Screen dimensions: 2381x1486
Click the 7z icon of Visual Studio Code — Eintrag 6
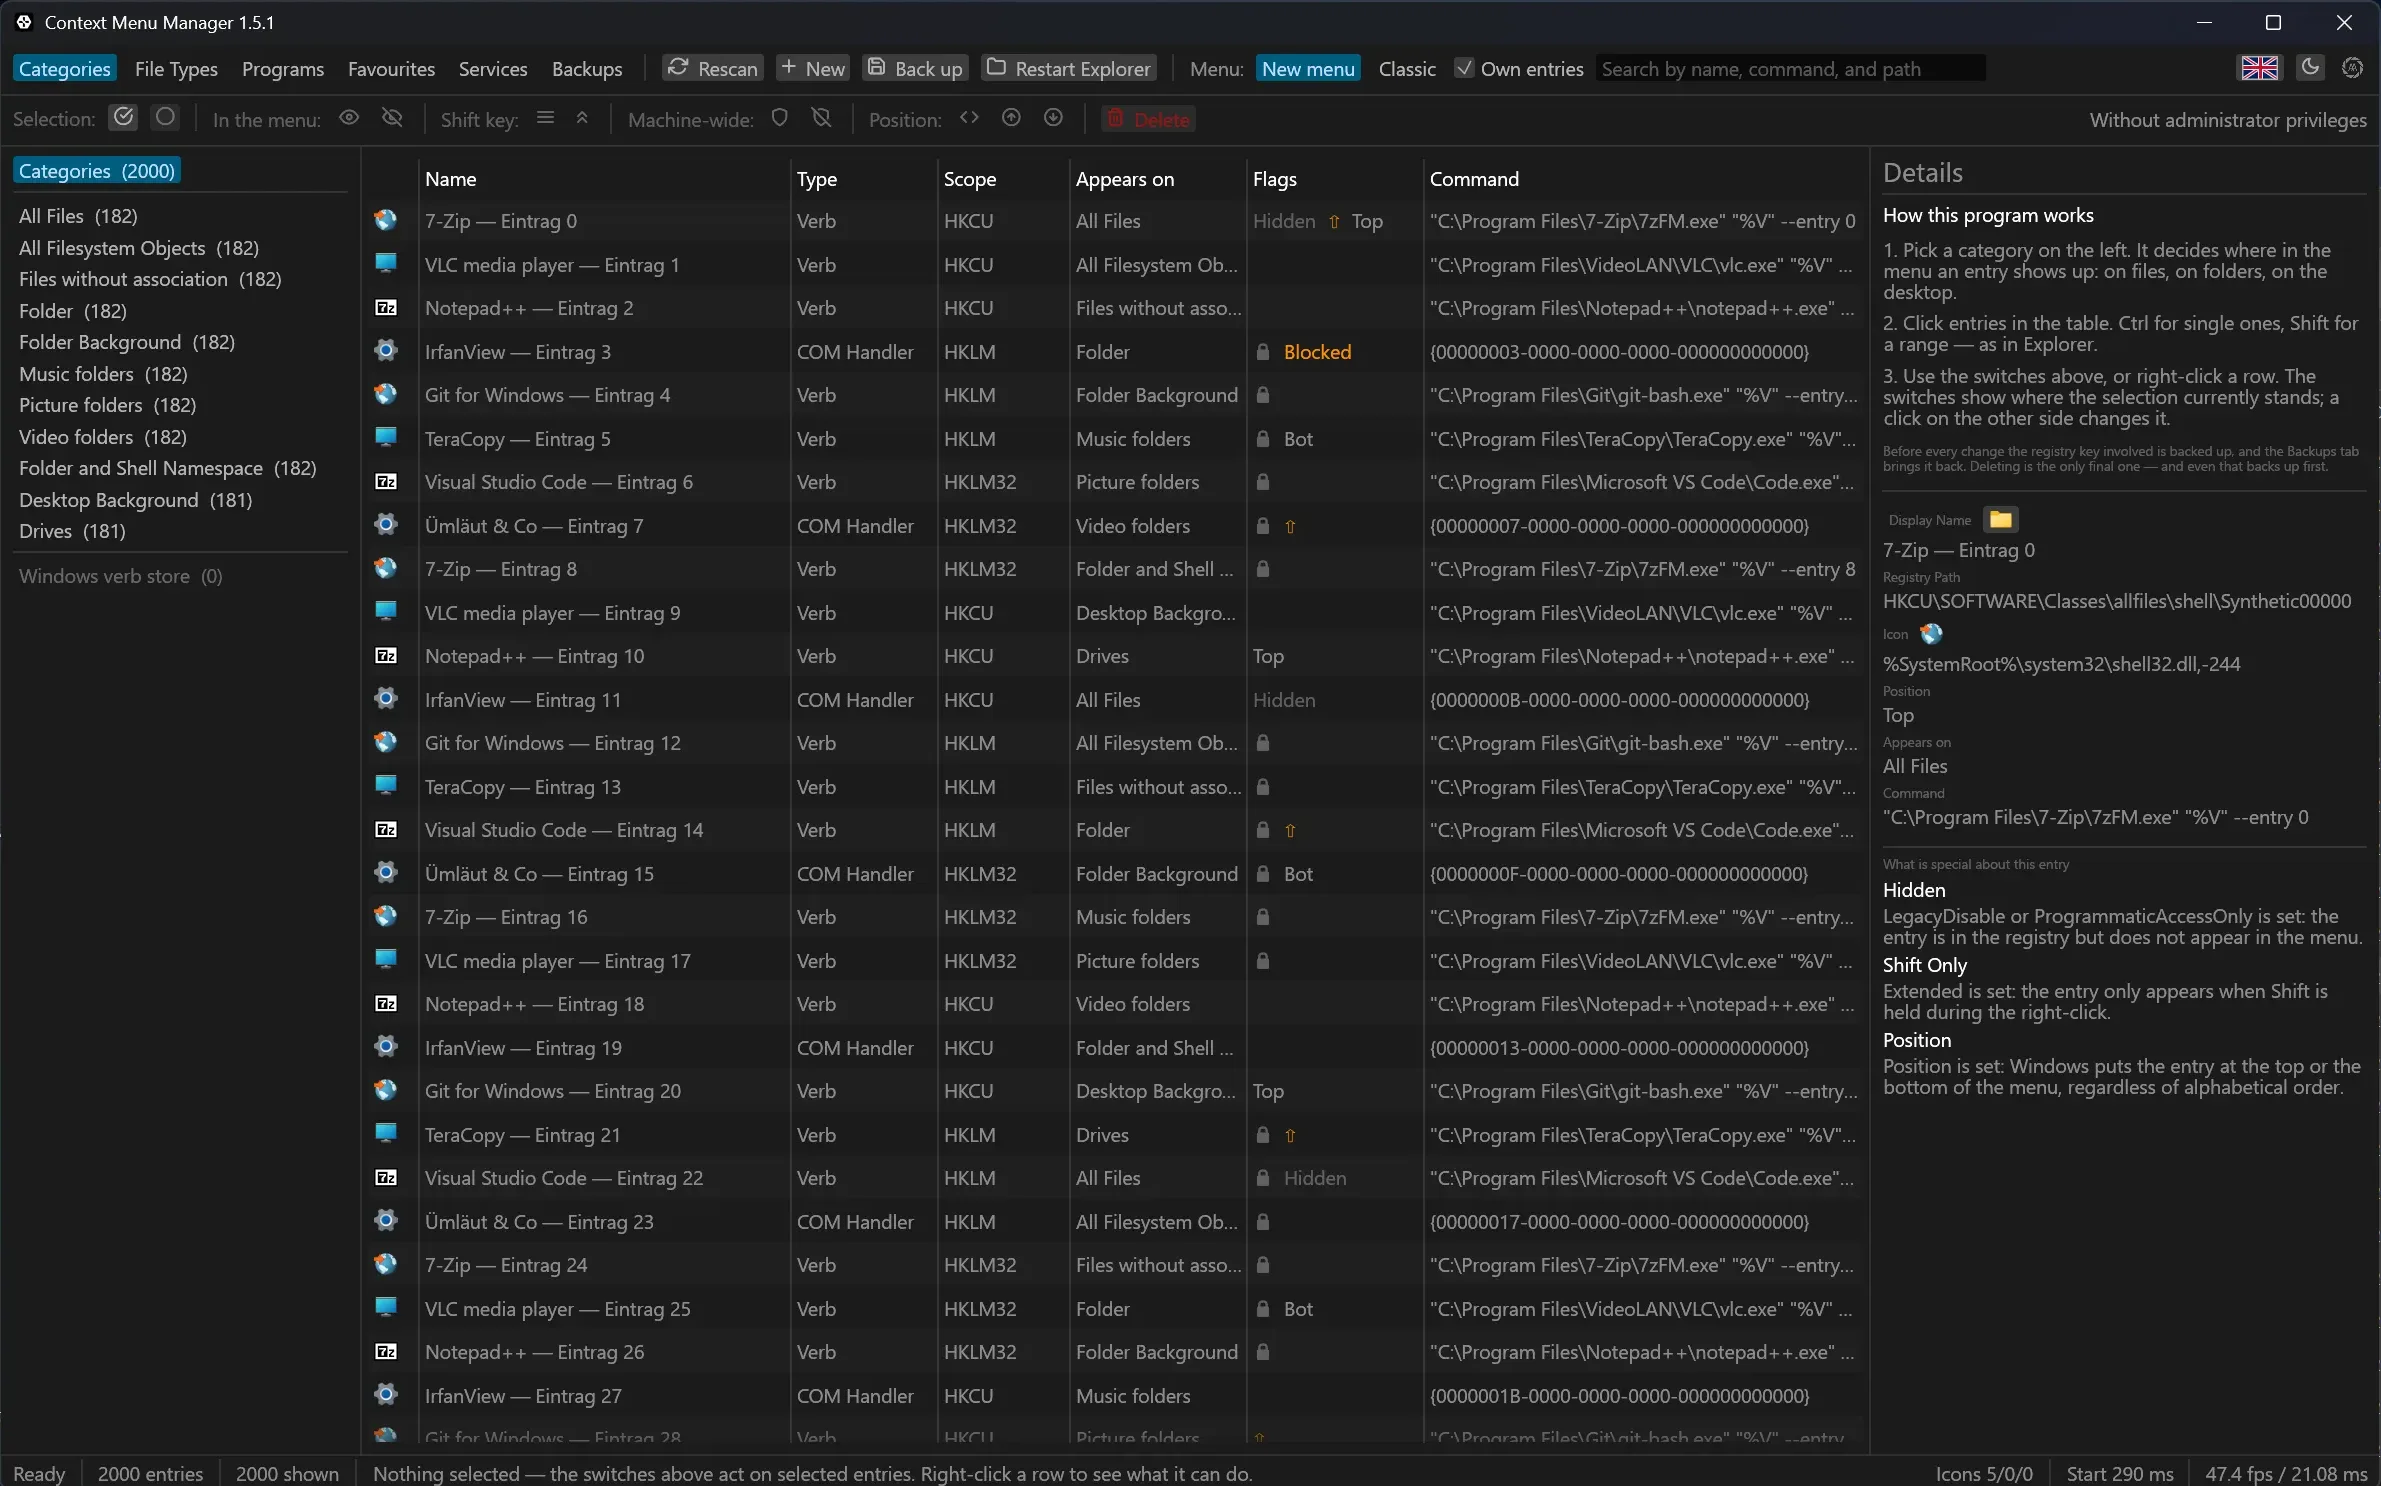[x=386, y=482]
